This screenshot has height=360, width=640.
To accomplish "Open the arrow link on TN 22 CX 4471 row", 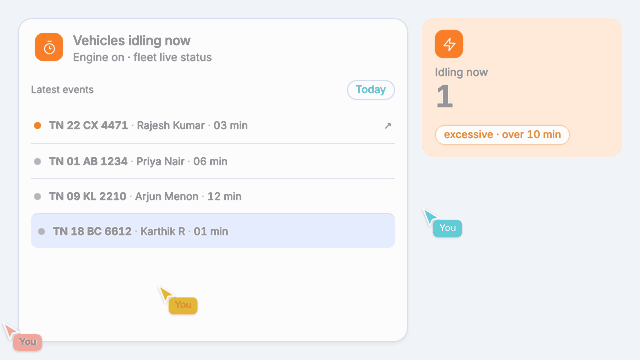I will (x=388, y=126).
